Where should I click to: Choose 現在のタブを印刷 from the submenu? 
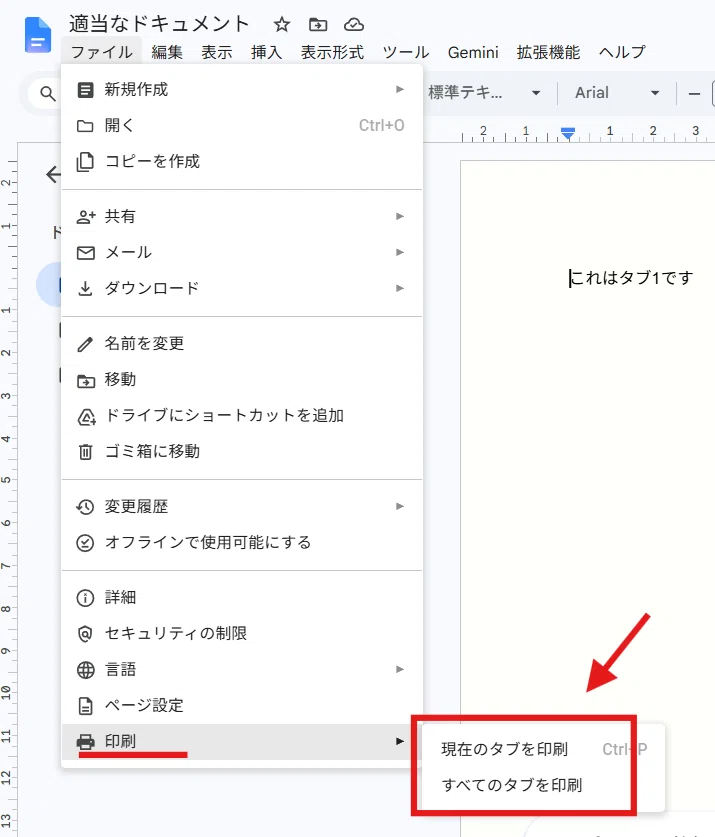pyautogui.click(x=543, y=749)
